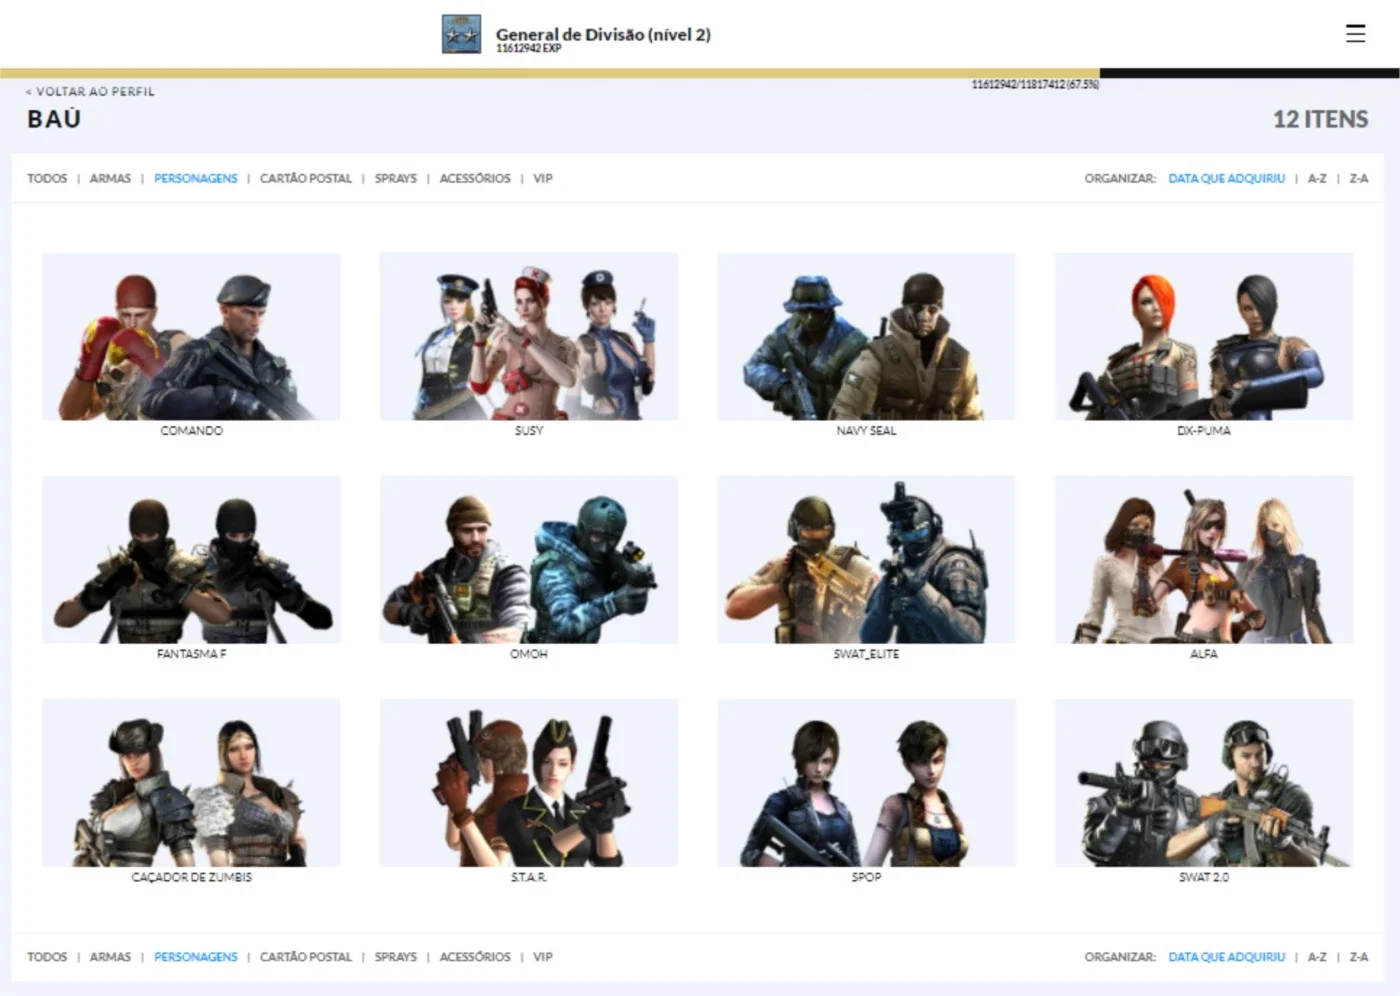Select the top PERSONAGENS filter tab
This screenshot has width=1400, height=996.
point(196,178)
